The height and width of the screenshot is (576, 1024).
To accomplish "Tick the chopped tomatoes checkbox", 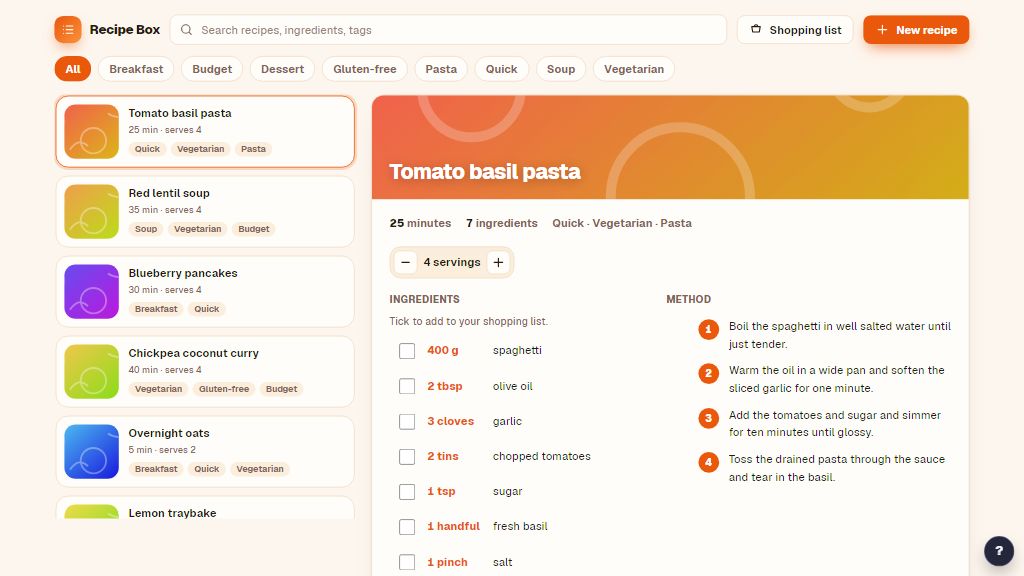I will [x=407, y=456].
